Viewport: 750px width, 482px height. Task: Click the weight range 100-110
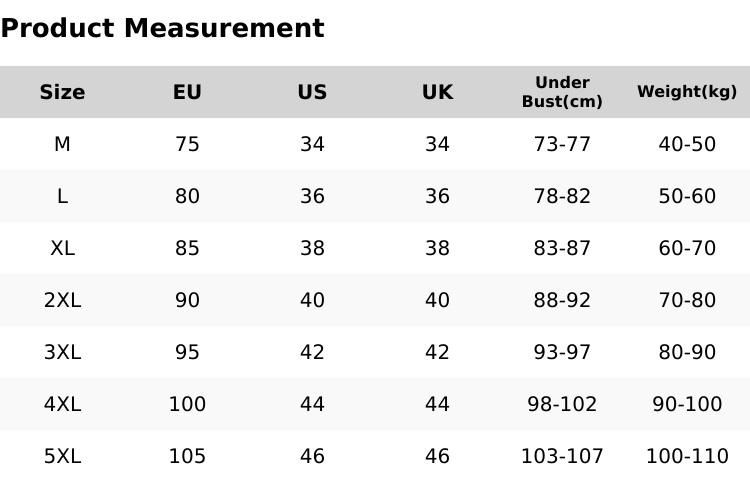coord(687,456)
